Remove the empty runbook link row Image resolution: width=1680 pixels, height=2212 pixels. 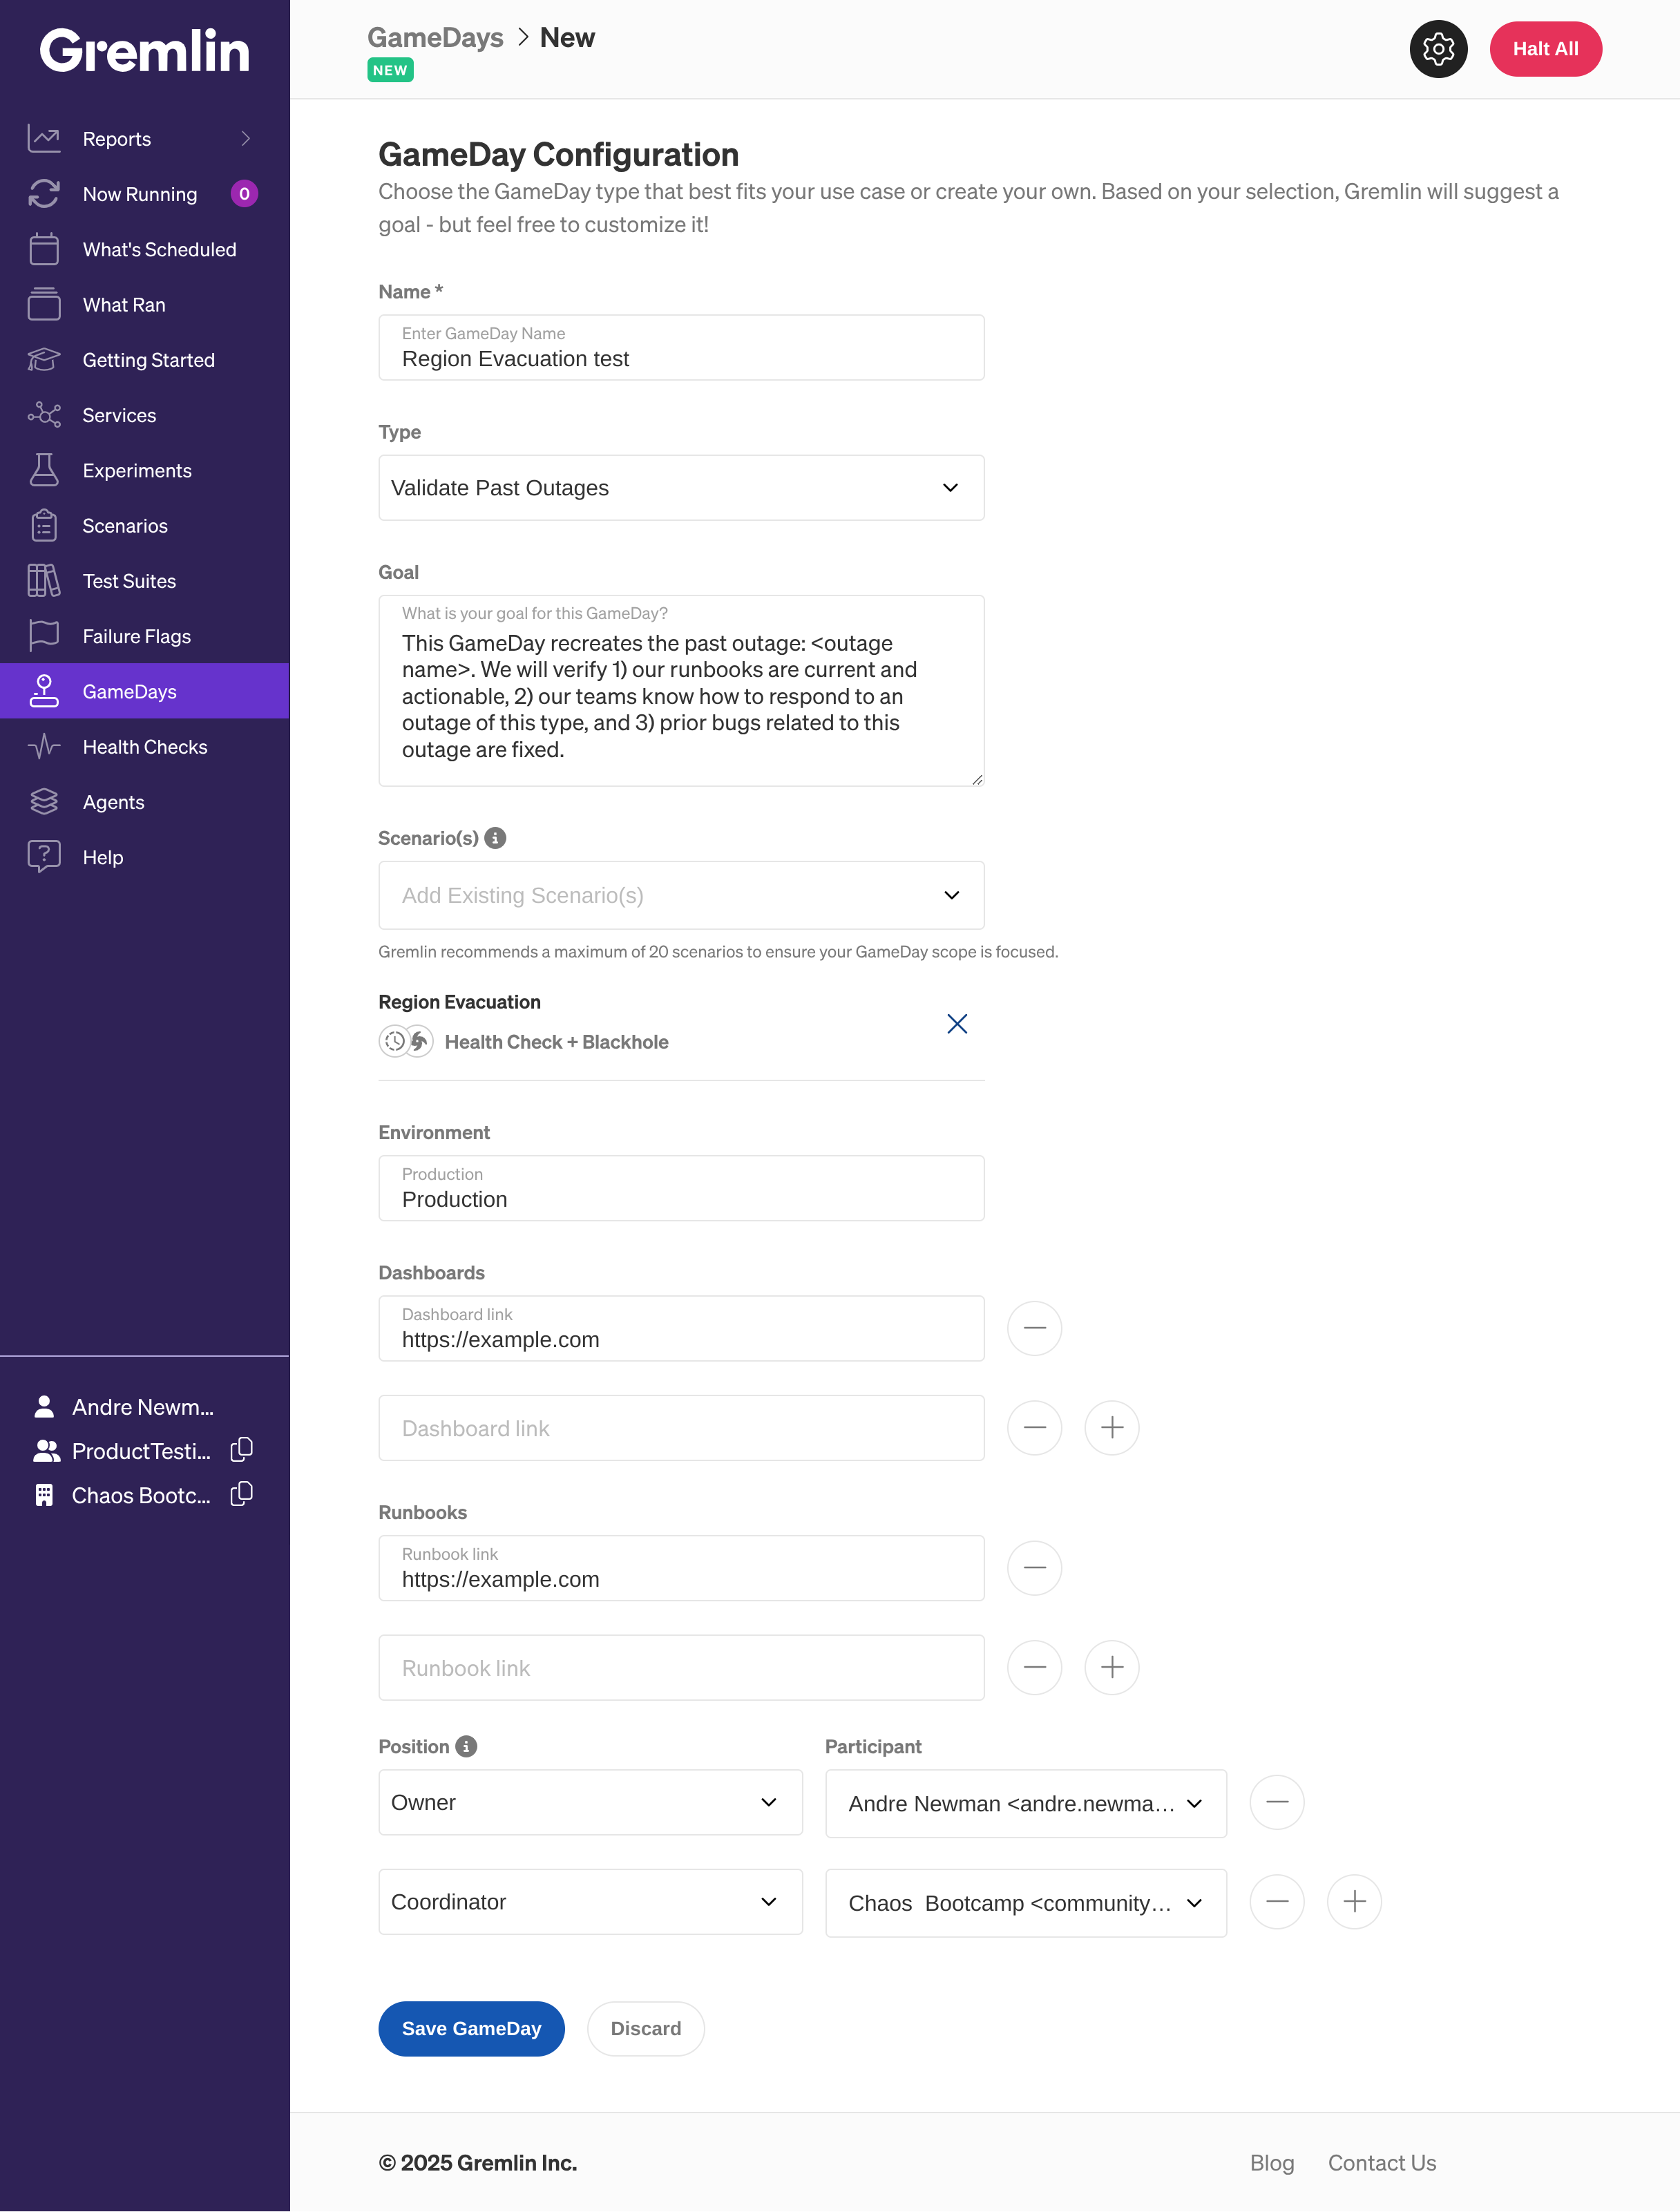click(1034, 1668)
